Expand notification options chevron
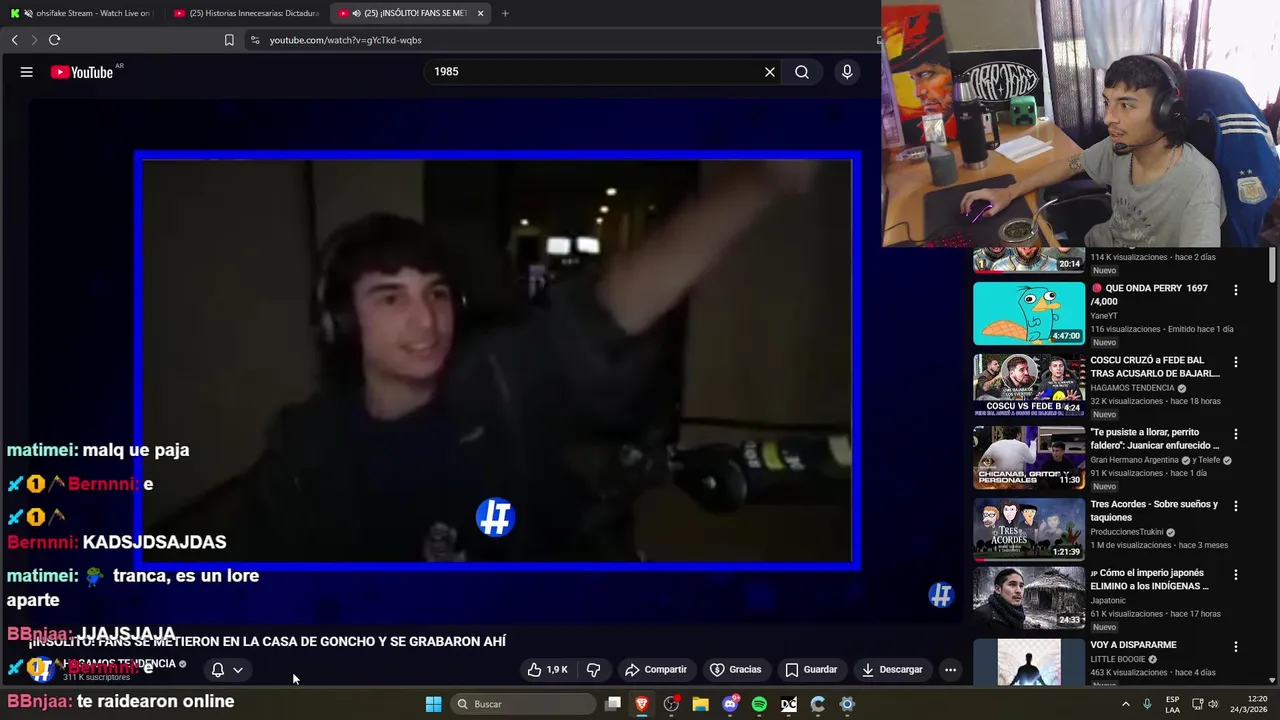Viewport: 1280px width, 720px height. click(238, 670)
